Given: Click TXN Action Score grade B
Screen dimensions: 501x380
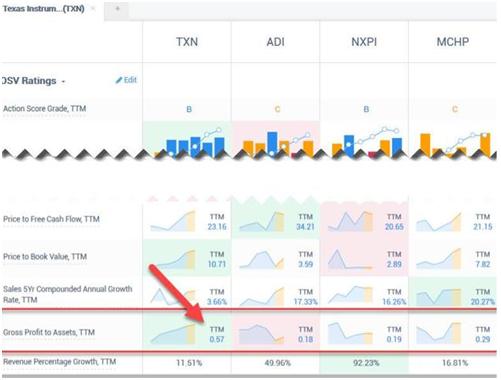Looking at the screenshot, I should [189, 109].
